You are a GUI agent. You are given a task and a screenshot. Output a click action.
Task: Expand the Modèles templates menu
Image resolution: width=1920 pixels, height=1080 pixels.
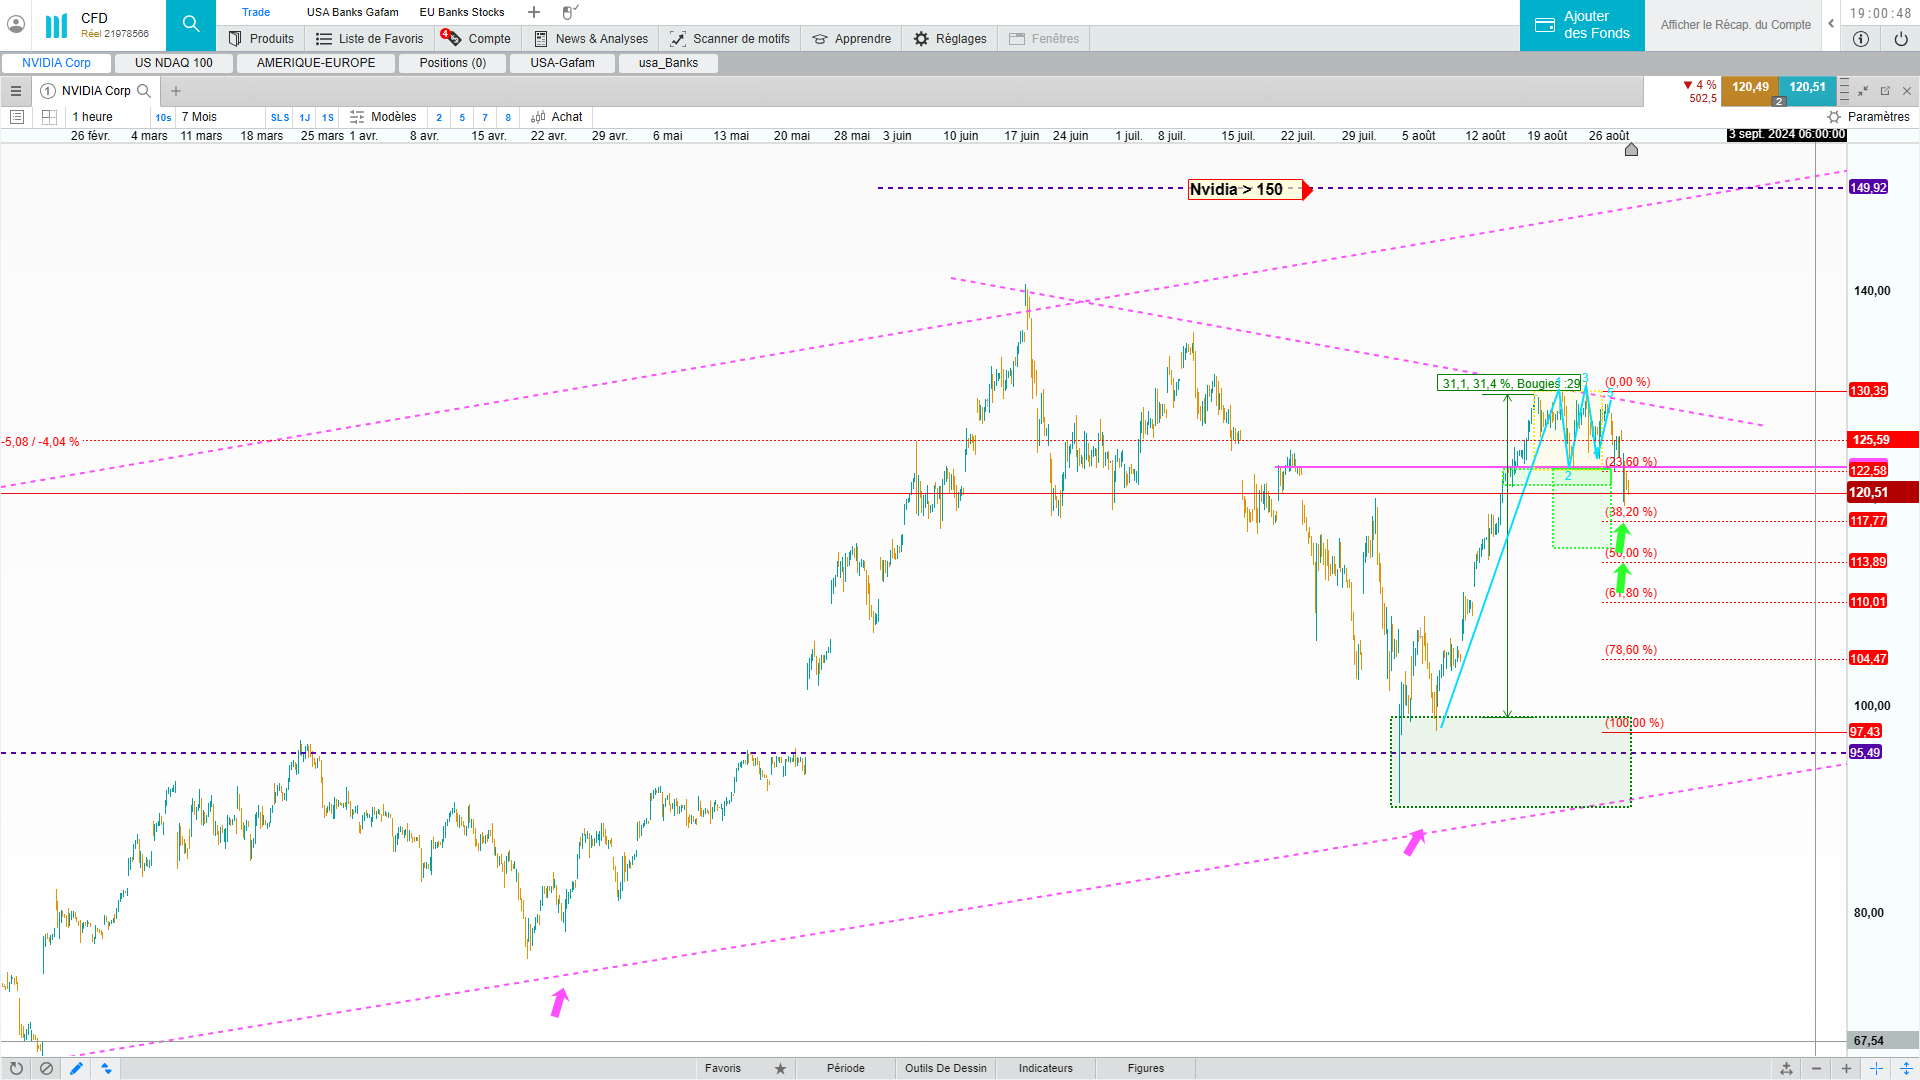tap(383, 117)
